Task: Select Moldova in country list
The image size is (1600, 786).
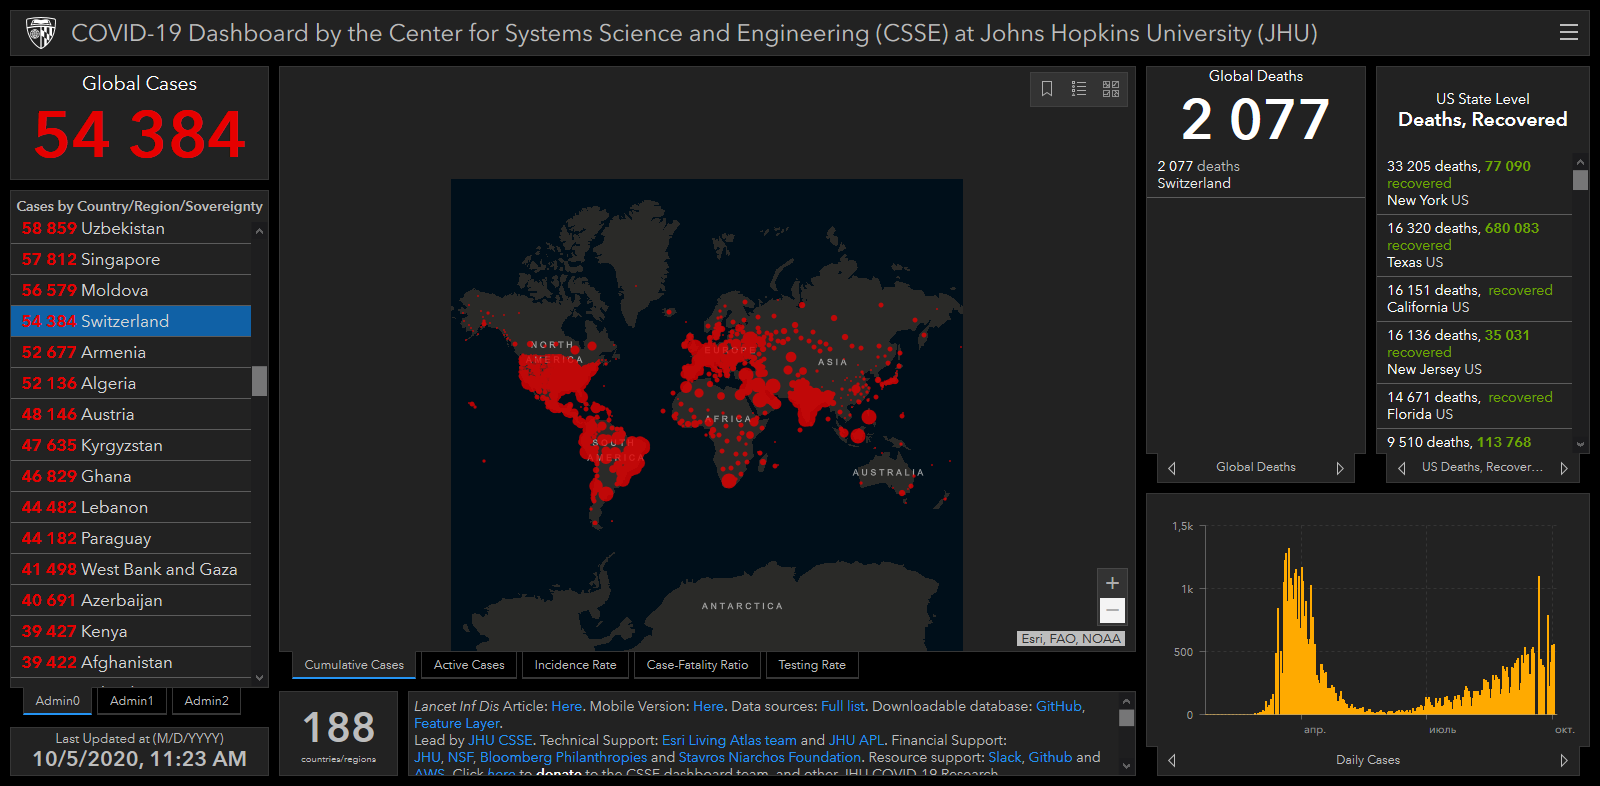Action: (x=131, y=290)
